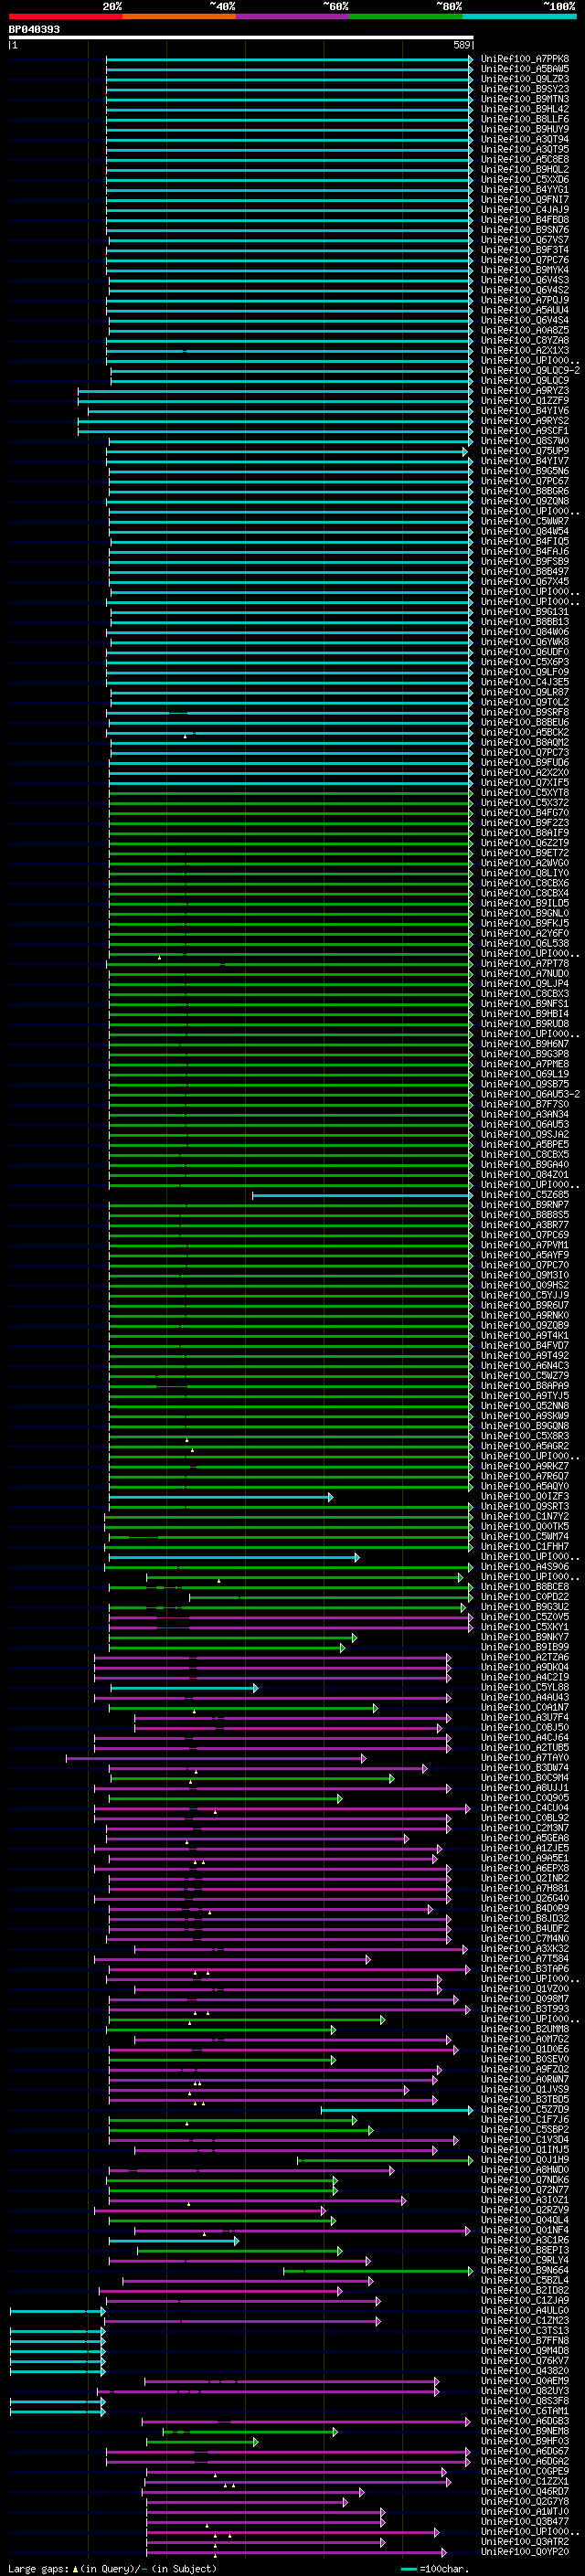Click the cyan ~100% identity legend bar
Viewport: 585px width, 2576px height.
click(x=519, y=17)
